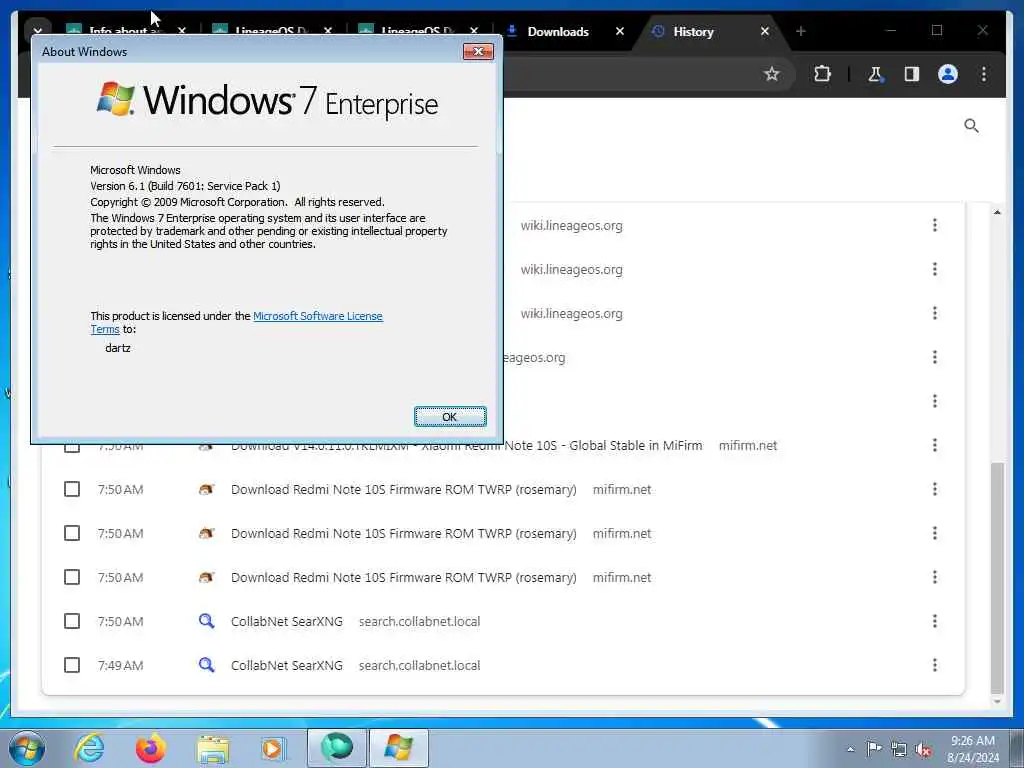Image resolution: width=1024 pixels, height=768 pixels.
Task: Open actions menu for 7:50 AM CollabNet SearXNG
Action: point(935,621)
